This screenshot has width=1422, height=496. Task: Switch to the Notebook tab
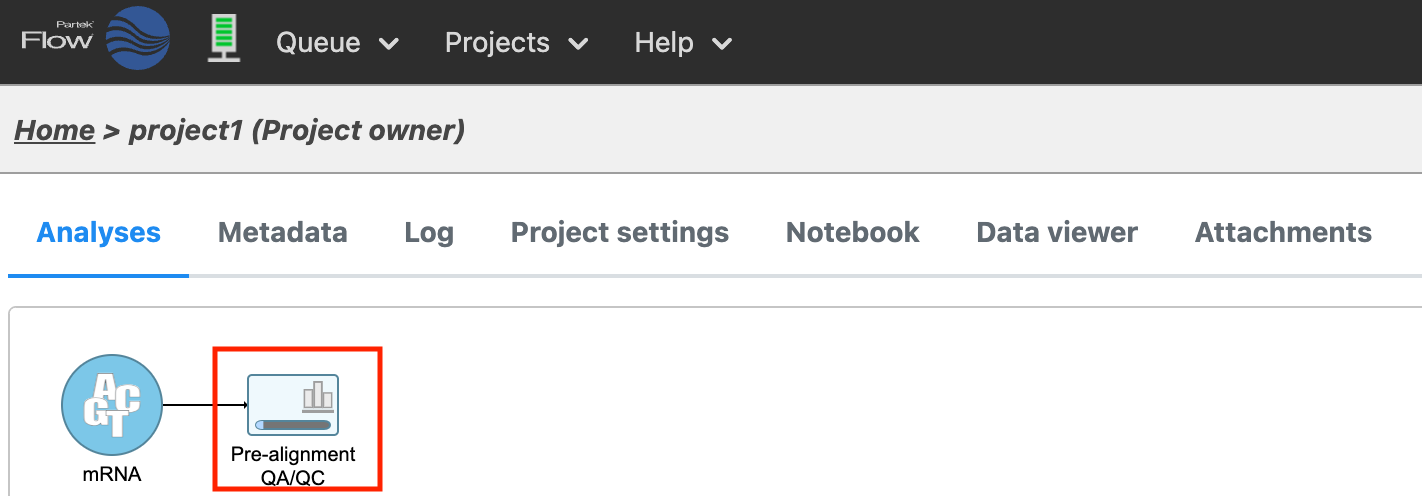(852, 233)
